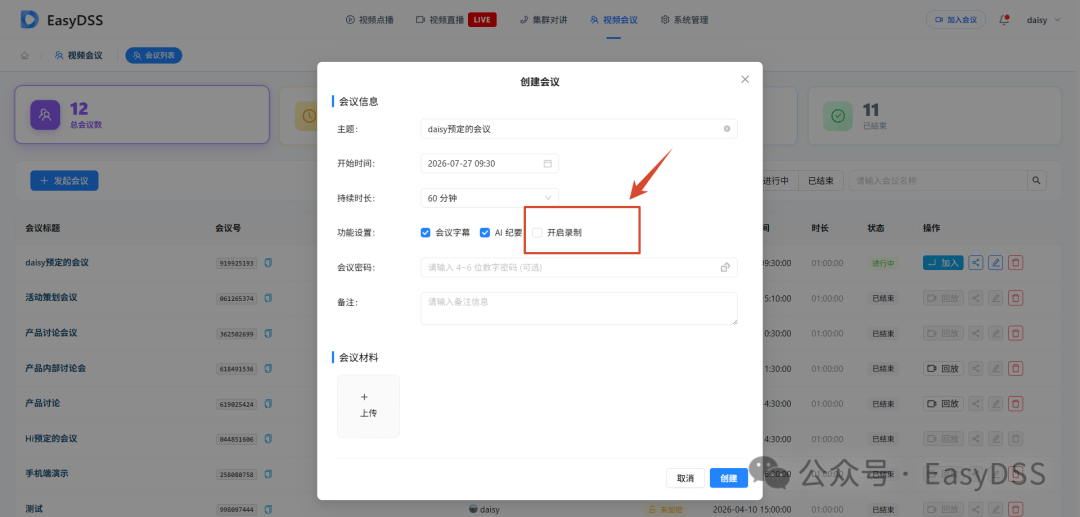Edit the daisy预定的会议 row
Viewport: 1080px width, 517px height.
995,262
